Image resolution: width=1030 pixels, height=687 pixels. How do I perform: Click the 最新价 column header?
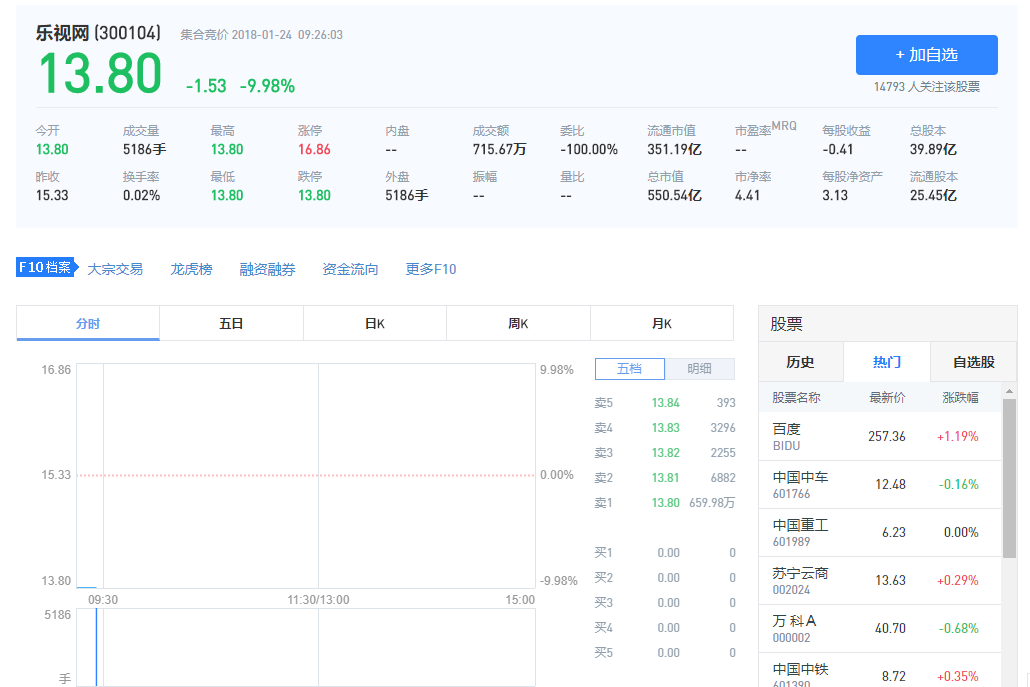(x=887, y=397)
